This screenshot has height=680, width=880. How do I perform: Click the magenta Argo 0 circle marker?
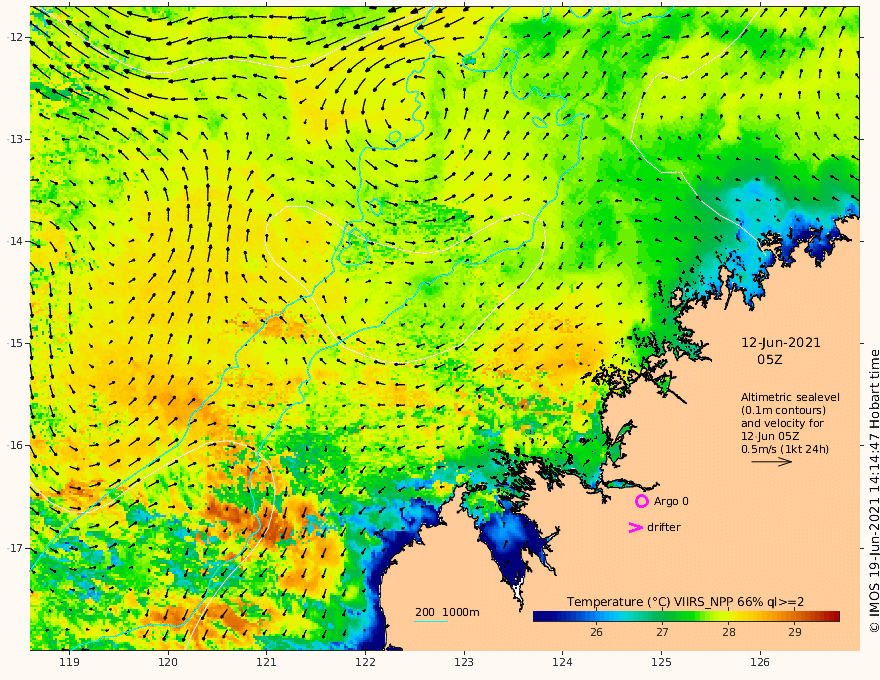point(641,501)
